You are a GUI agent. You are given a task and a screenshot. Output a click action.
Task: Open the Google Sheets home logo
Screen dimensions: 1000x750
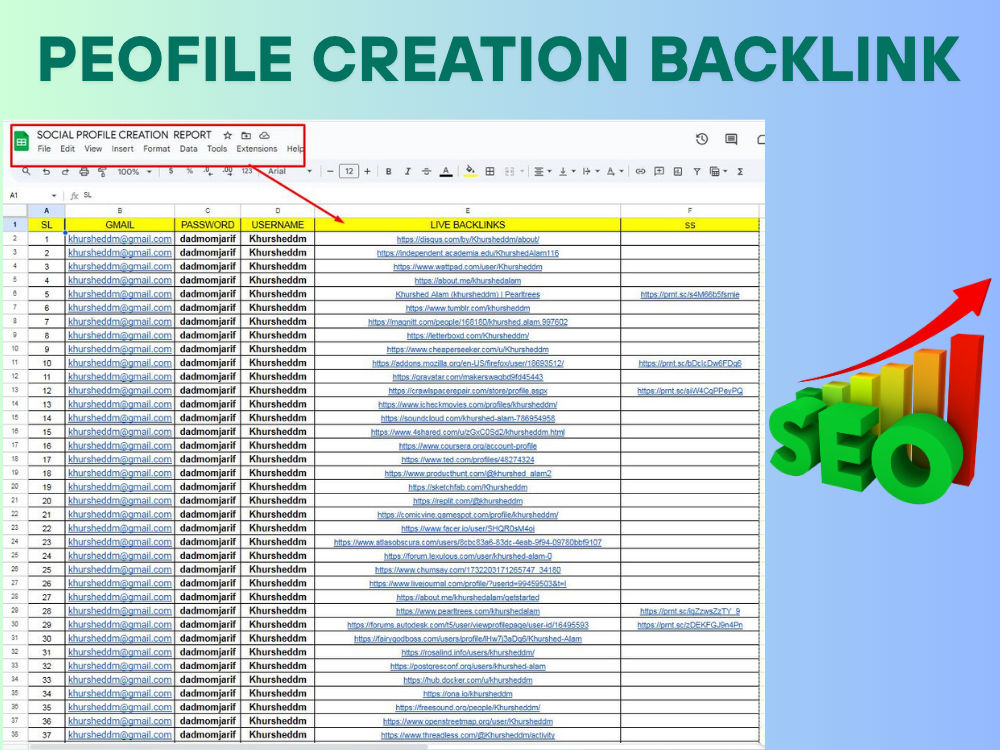coord(22,142)
